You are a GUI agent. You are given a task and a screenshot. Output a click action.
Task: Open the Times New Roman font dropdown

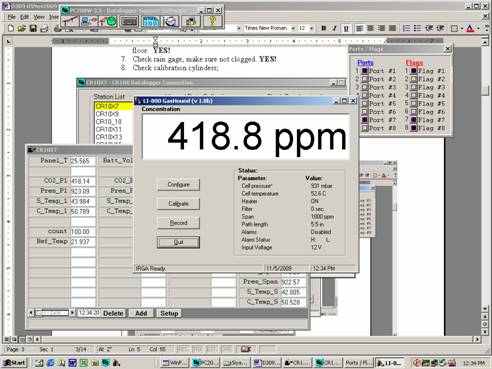(293, 29)
